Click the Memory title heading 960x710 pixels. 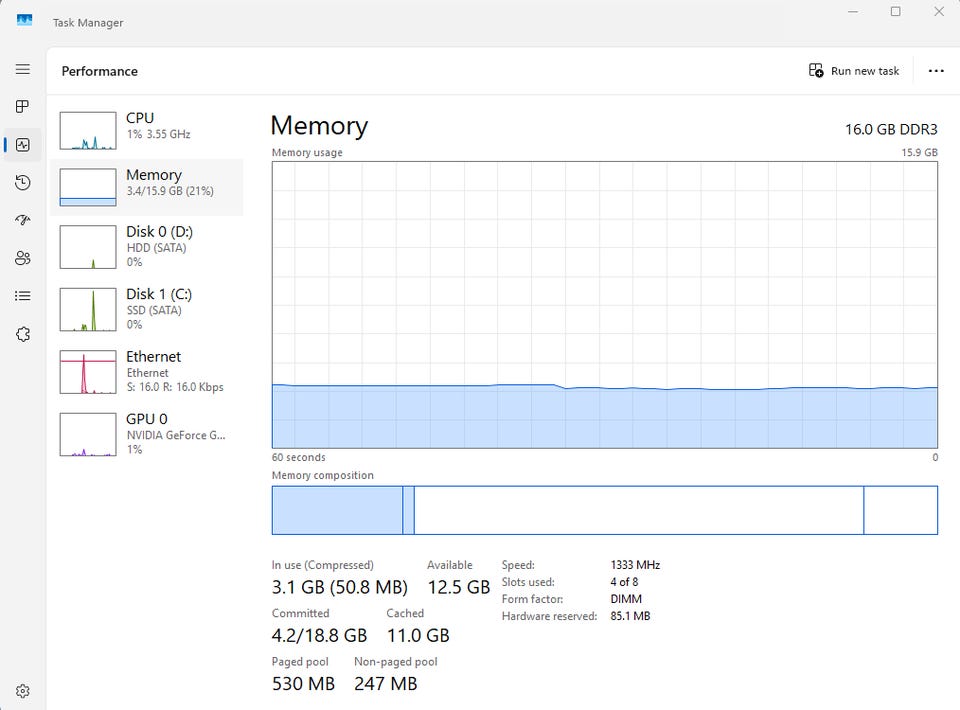coord(319,125)
